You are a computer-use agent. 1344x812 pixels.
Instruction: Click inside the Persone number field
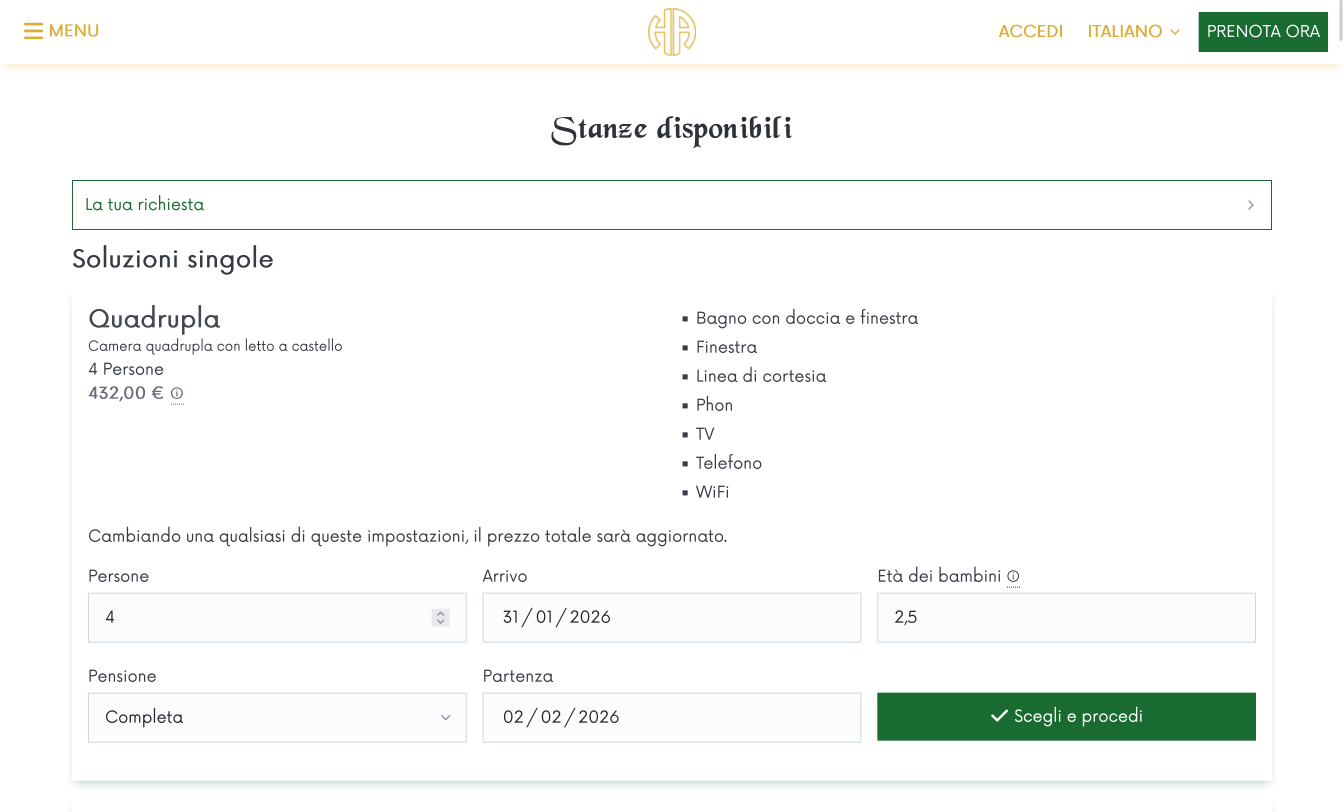coord(250,617)
